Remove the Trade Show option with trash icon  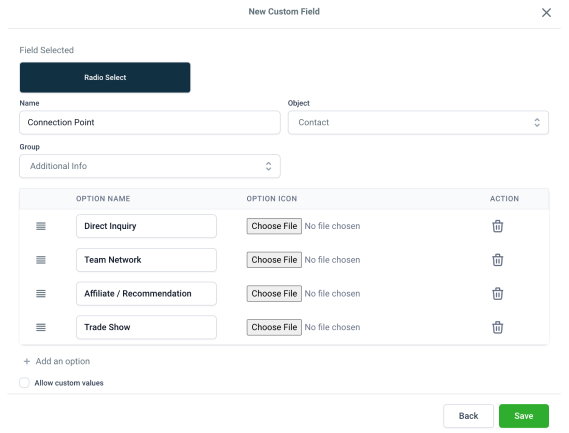point(498,327)
